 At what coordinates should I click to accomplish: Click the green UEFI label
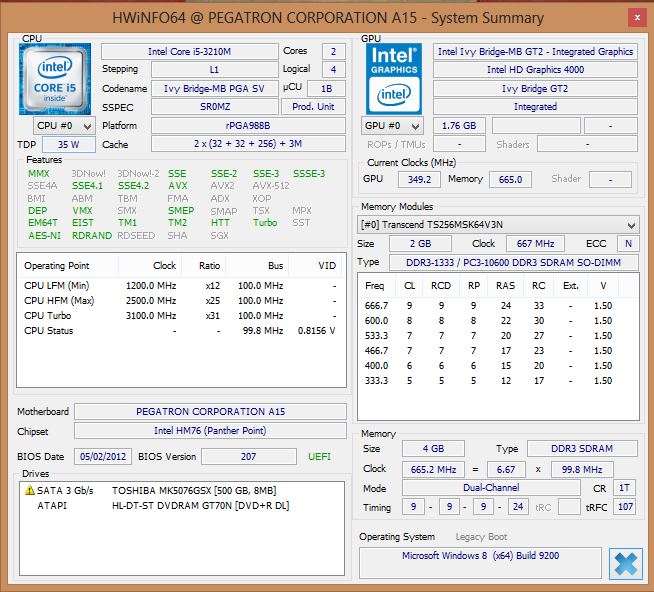pyautogui.click(x=319, y=456)
